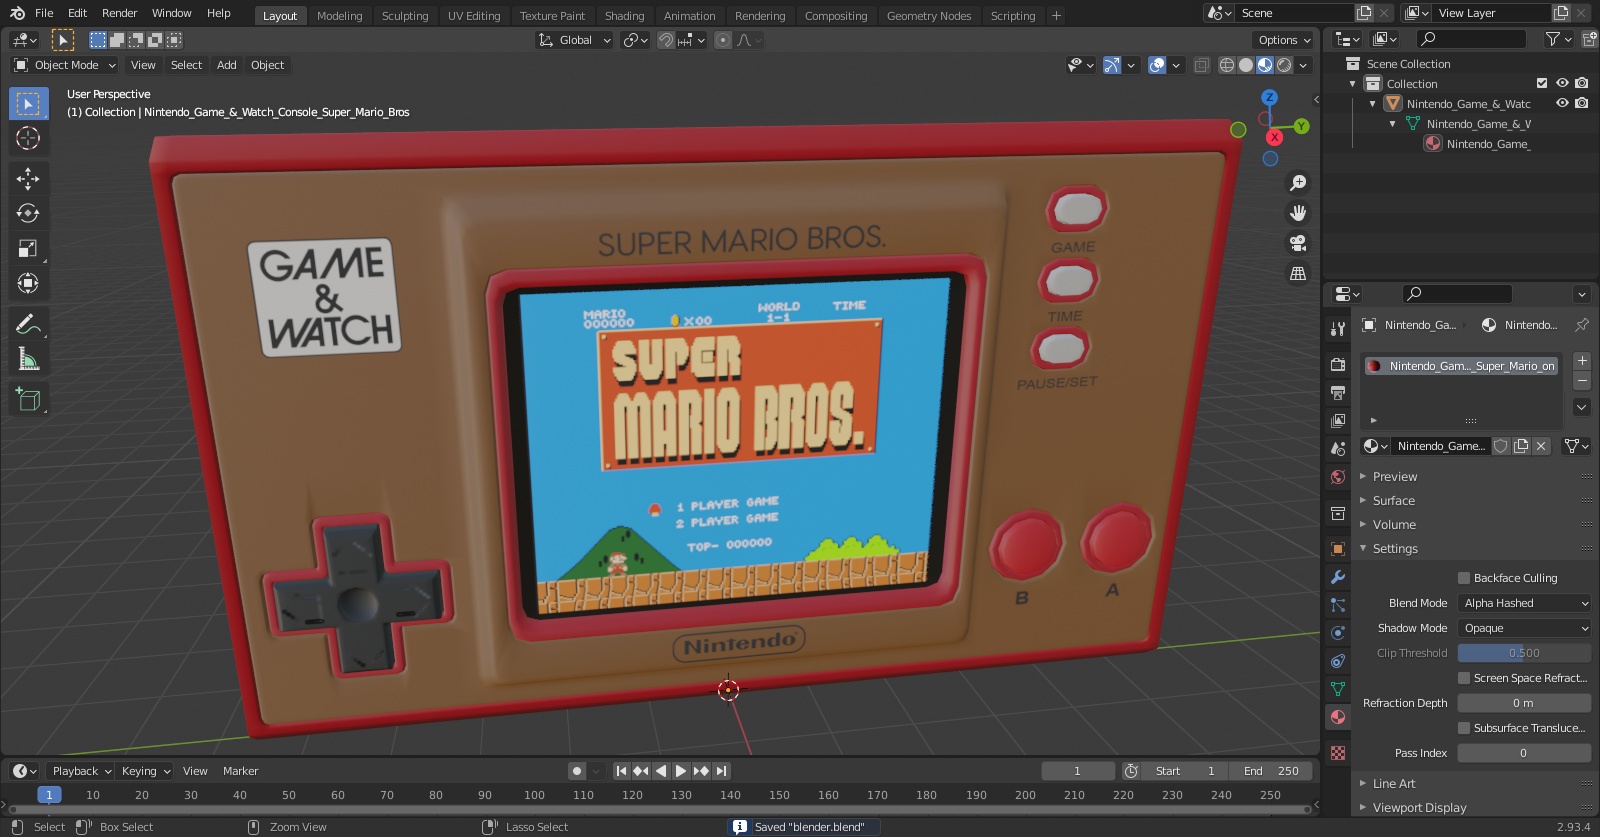Open Blend Mode Alpha Hashed dropdown

[1524, 603]
